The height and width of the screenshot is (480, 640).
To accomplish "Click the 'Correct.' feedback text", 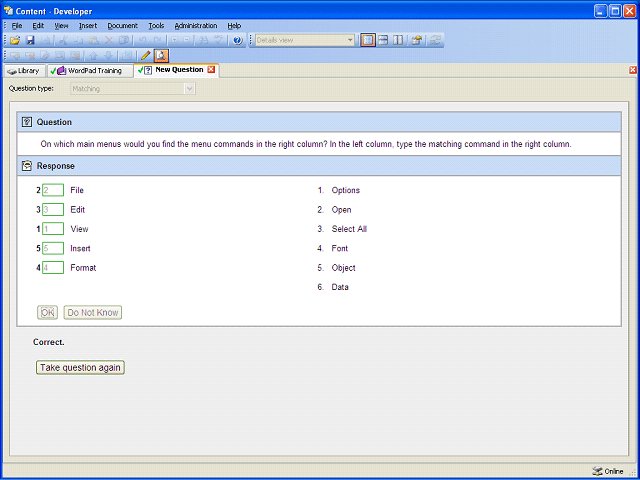I will (x=49, y=342).
